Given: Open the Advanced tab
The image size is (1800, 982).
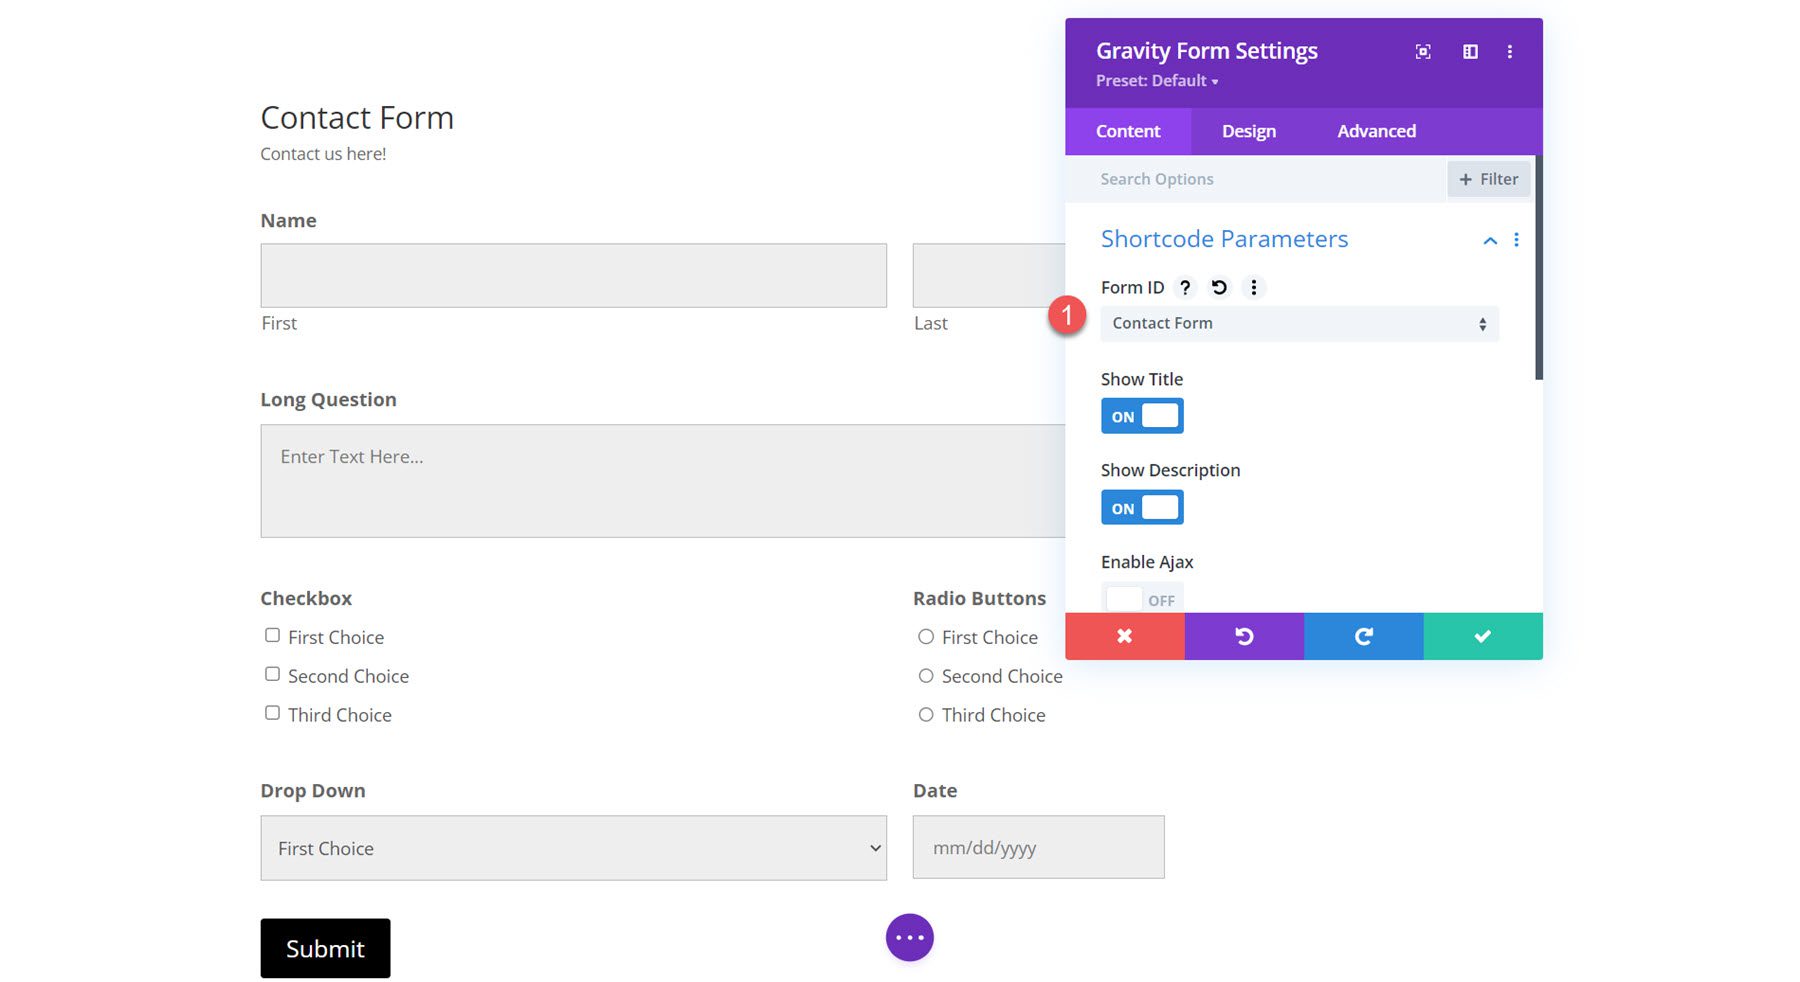Looking at the screenshot, I should (1376, 131).
